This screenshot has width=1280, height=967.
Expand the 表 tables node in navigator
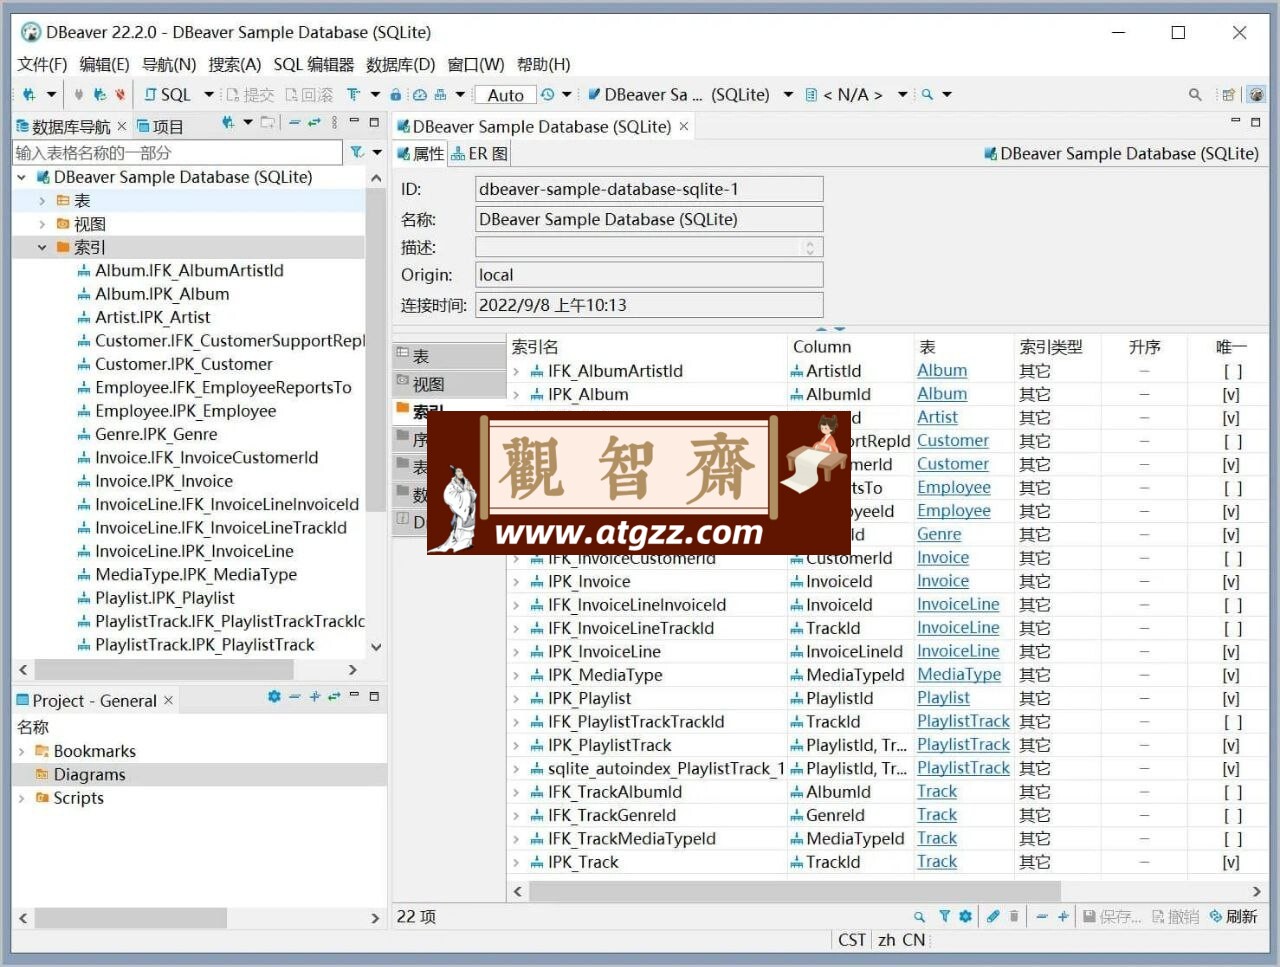[x=42, y=201]
